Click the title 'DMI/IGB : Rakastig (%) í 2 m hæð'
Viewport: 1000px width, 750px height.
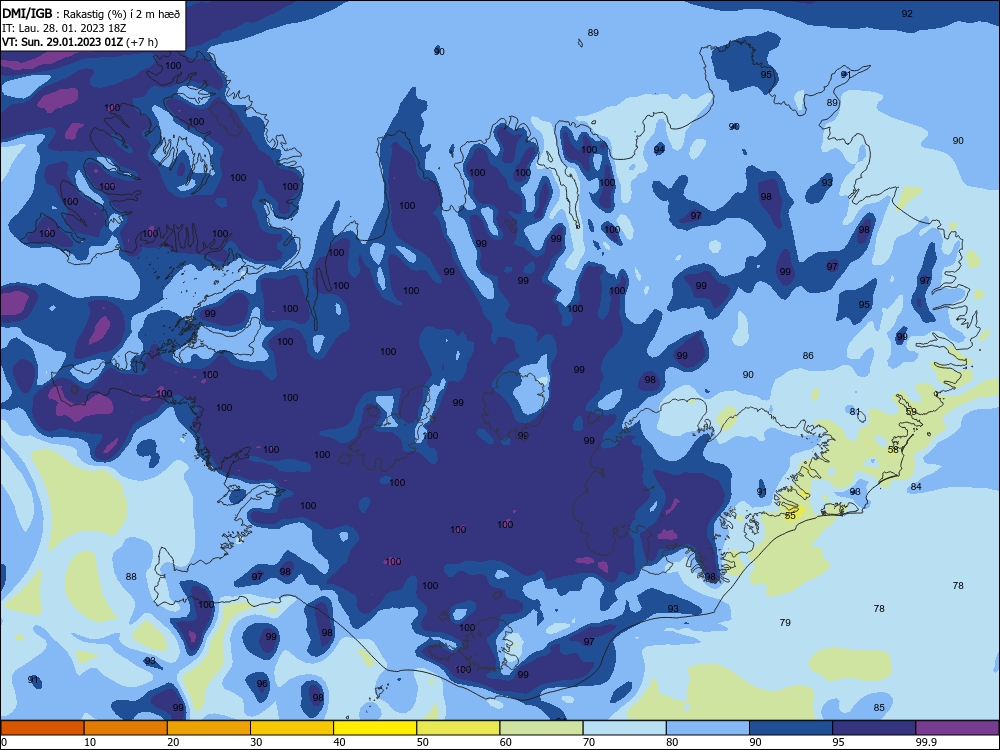91,13
